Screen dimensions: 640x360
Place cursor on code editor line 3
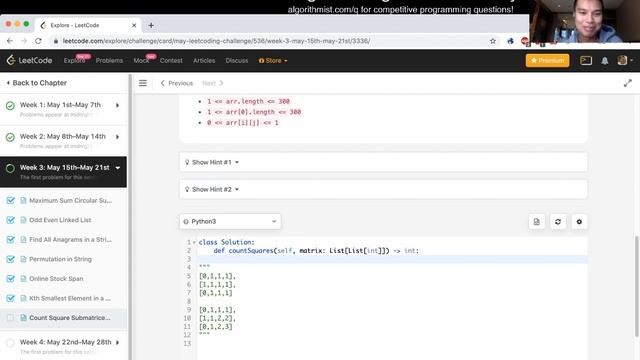click(392, 259)
